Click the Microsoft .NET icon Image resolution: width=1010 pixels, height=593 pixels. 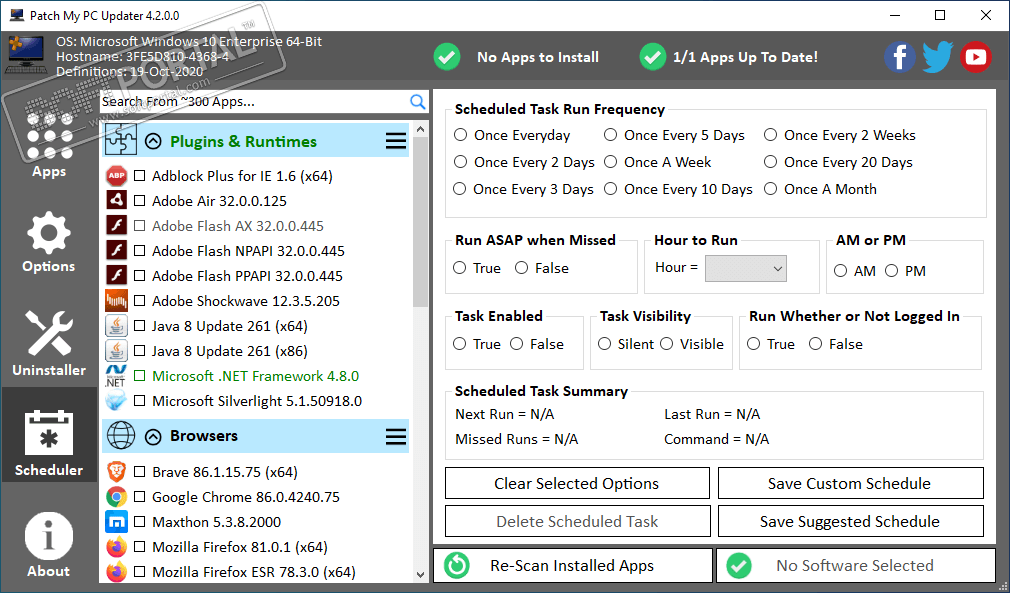coord(117,376)
